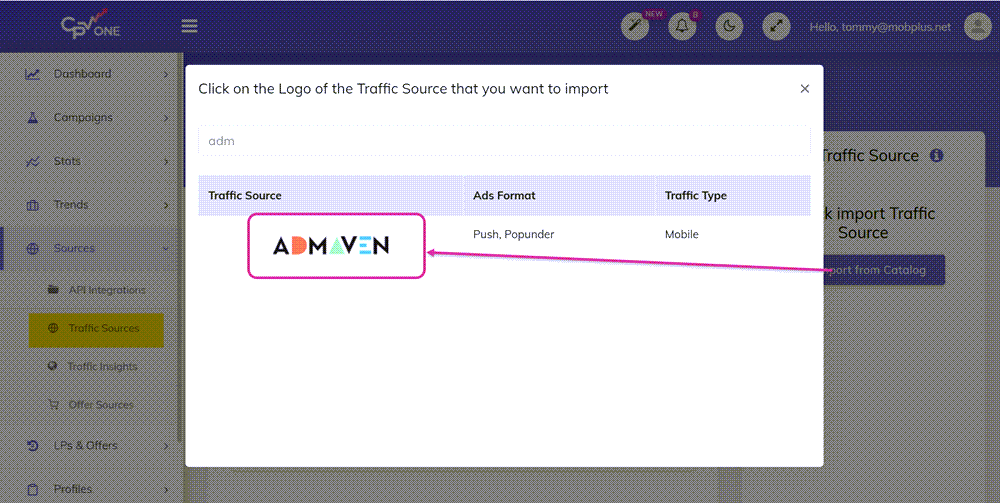Click the Dashboard chart icon

tap(33, 74)
